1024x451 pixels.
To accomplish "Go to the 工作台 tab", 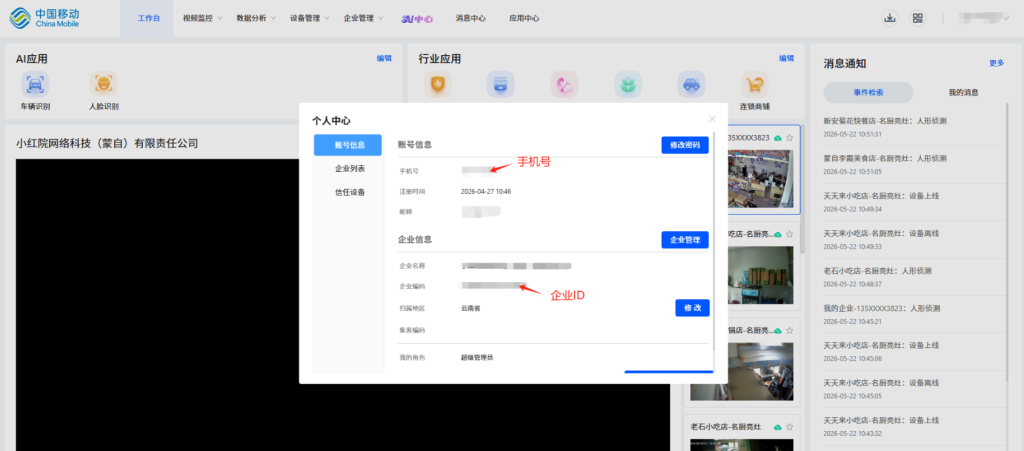I will pos(148,18).
